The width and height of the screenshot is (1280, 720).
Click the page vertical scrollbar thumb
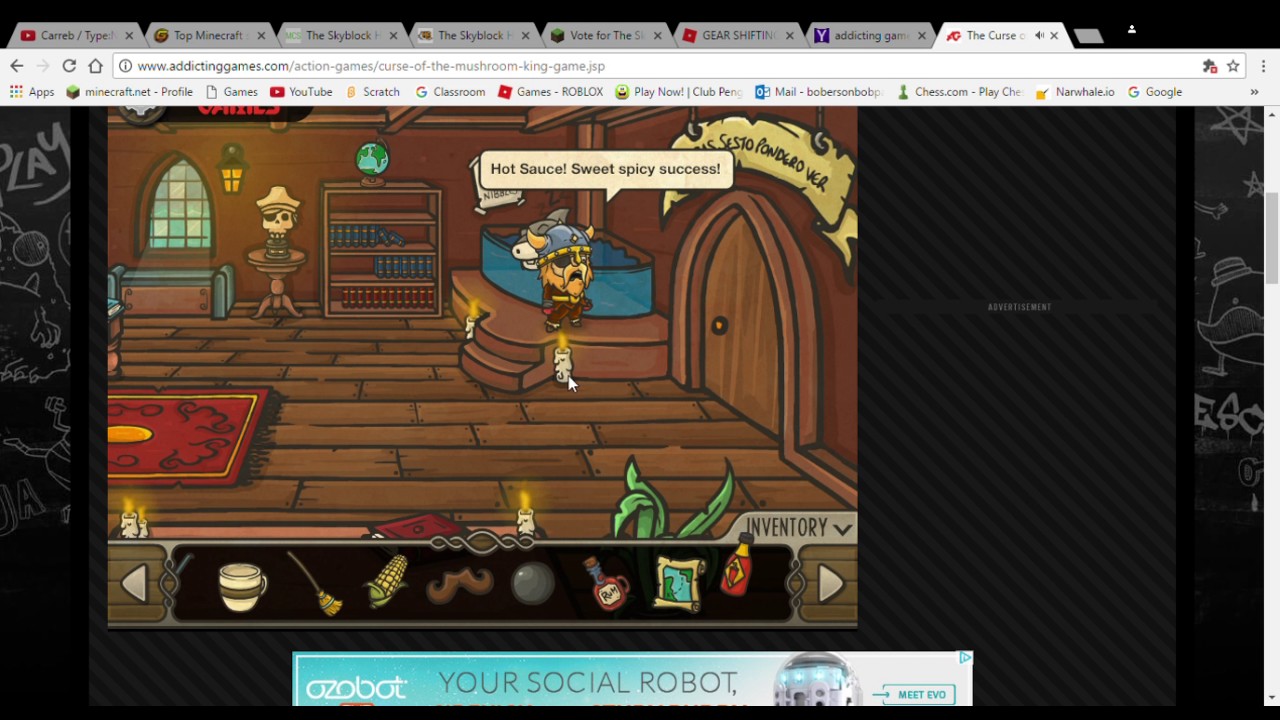point(1272,237)
